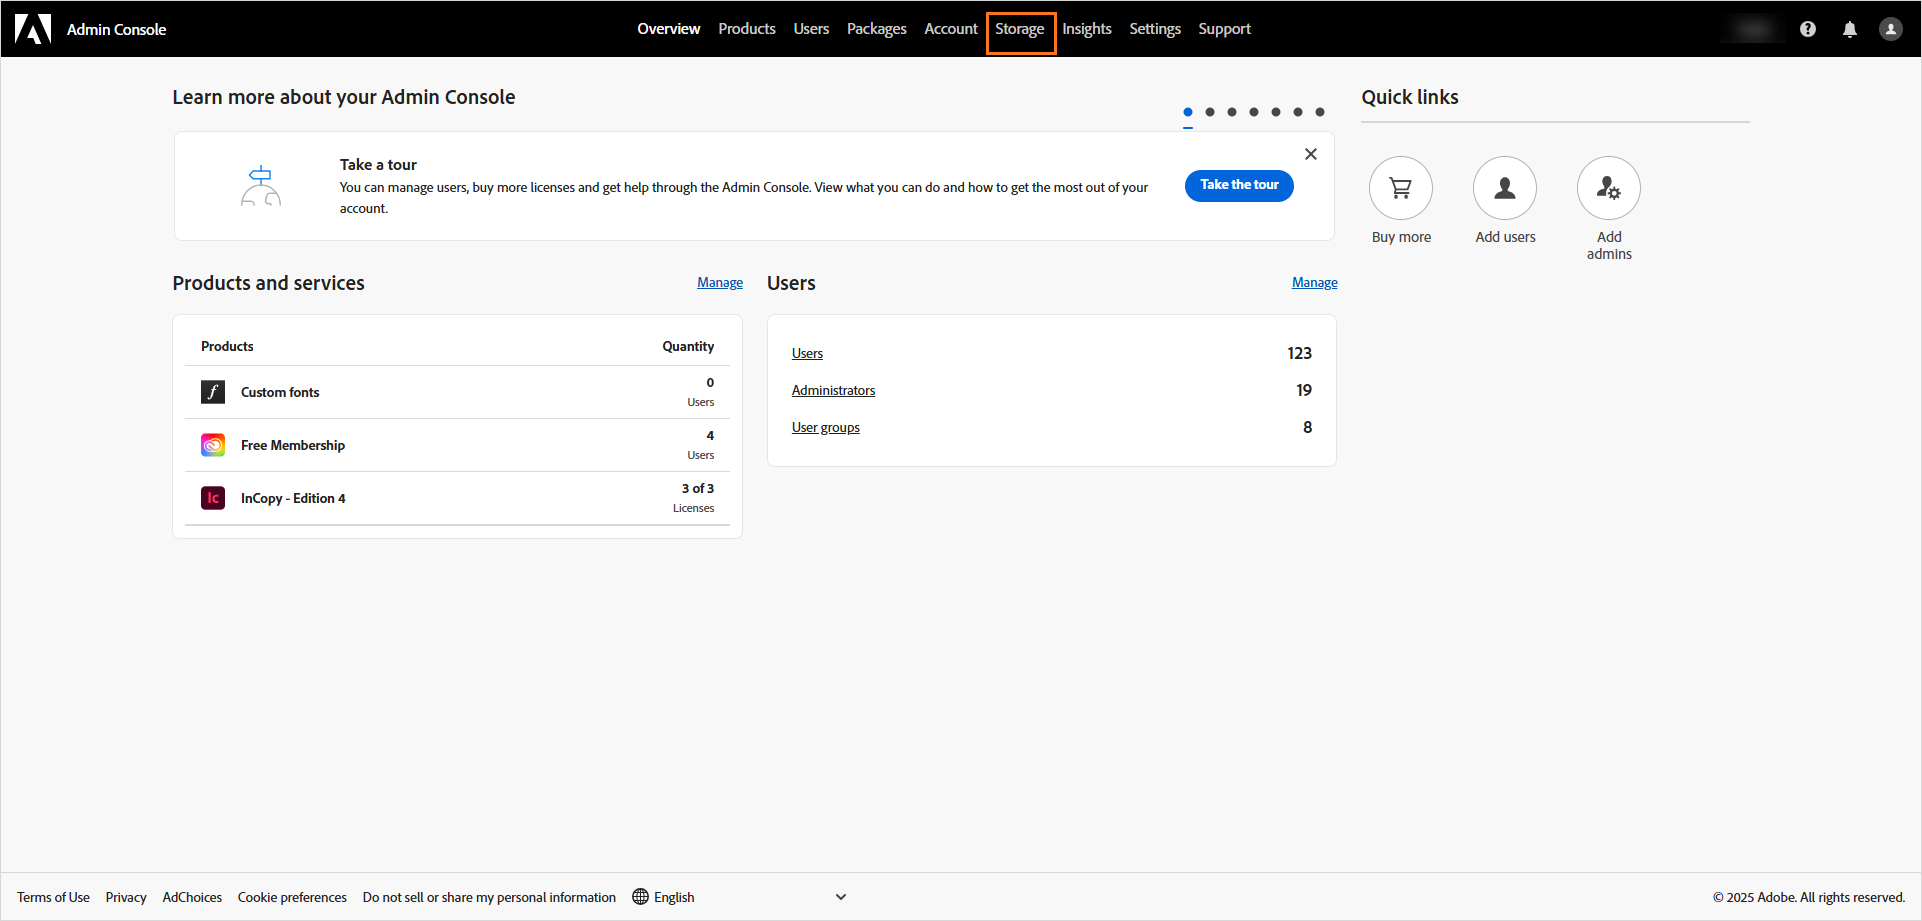Open the Insights tab
Screen dimensions: 1922x921
pos(1087,29)
